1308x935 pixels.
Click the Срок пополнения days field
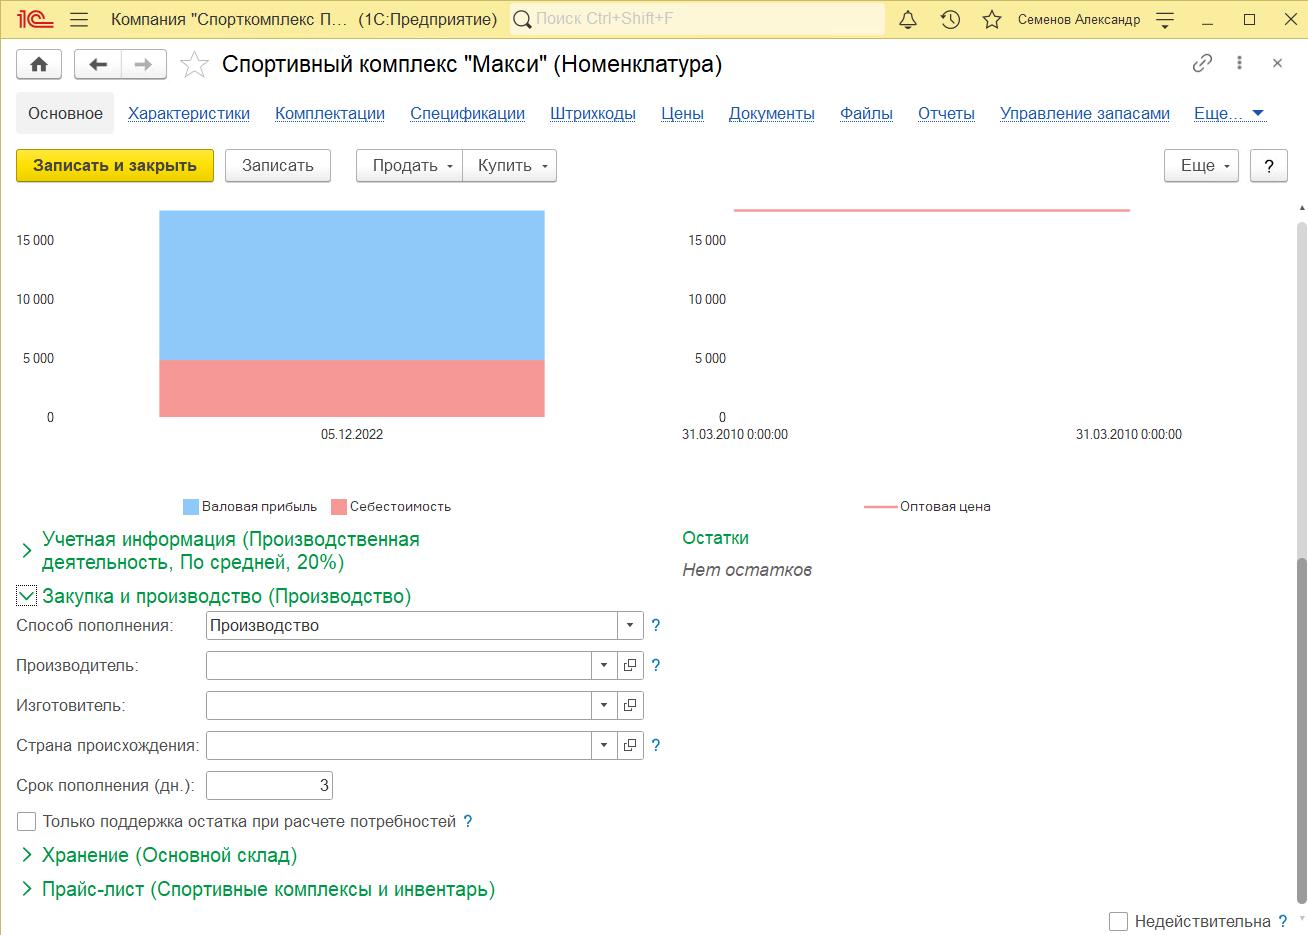tap(269, 785)
